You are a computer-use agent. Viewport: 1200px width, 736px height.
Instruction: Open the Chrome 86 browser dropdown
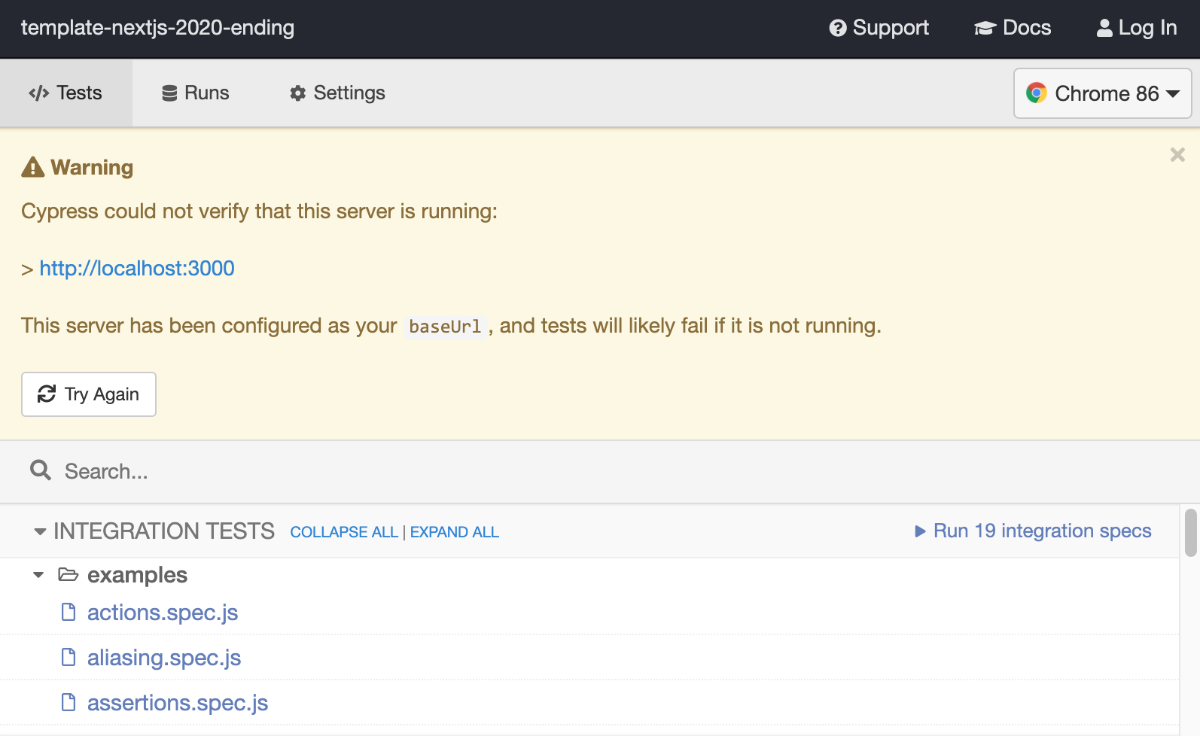pyautogui.click(x=1103, y=93)
